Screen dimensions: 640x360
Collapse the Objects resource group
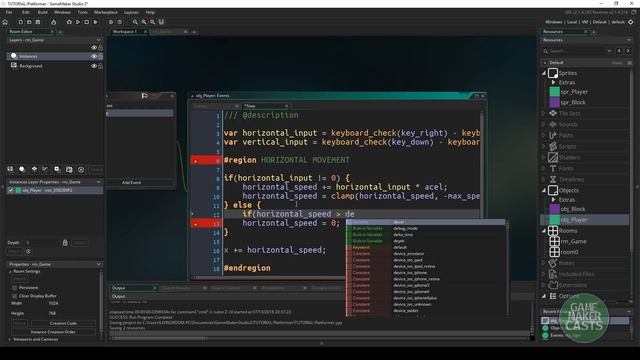click(x=544, y=190)
